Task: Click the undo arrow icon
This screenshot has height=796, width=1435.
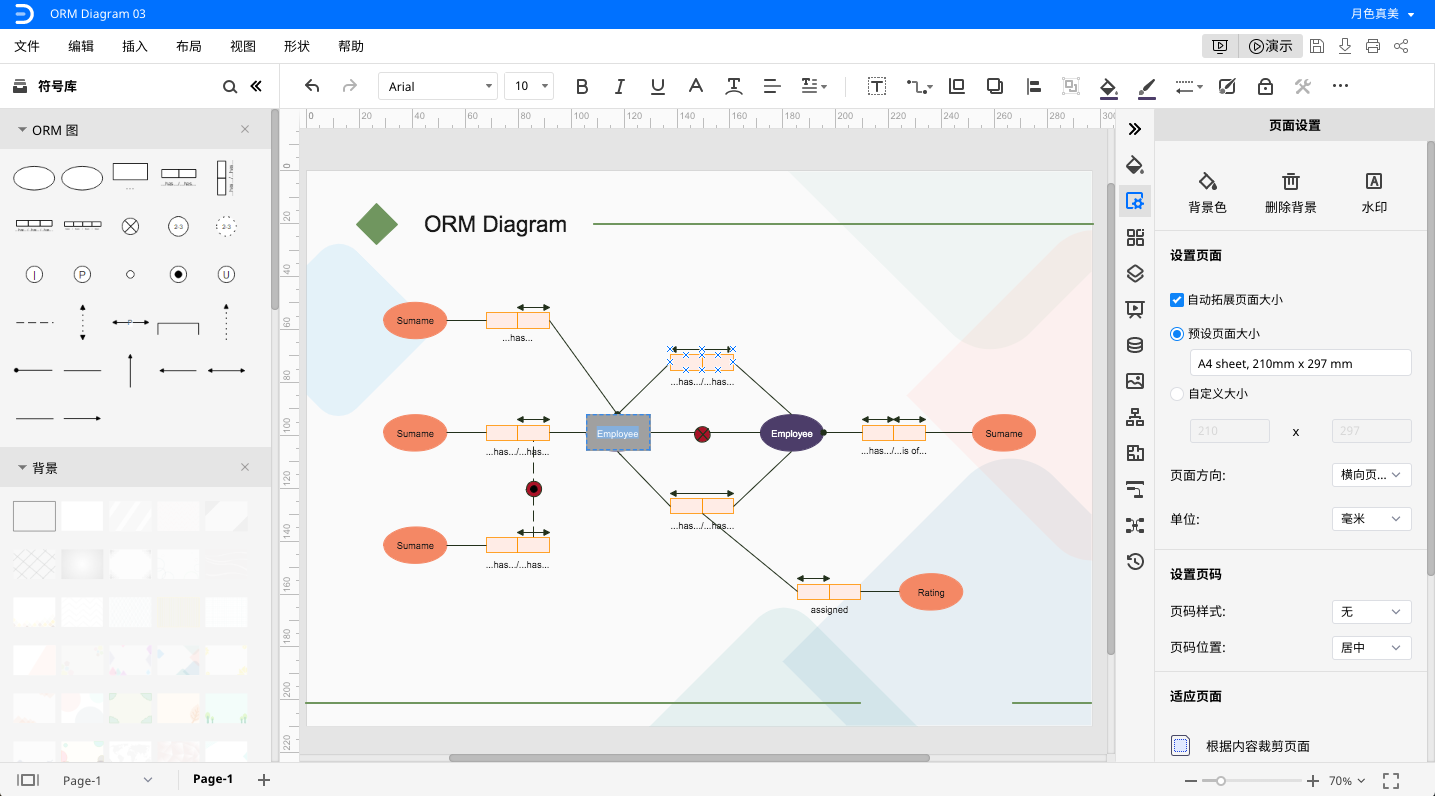Action: 312,86
